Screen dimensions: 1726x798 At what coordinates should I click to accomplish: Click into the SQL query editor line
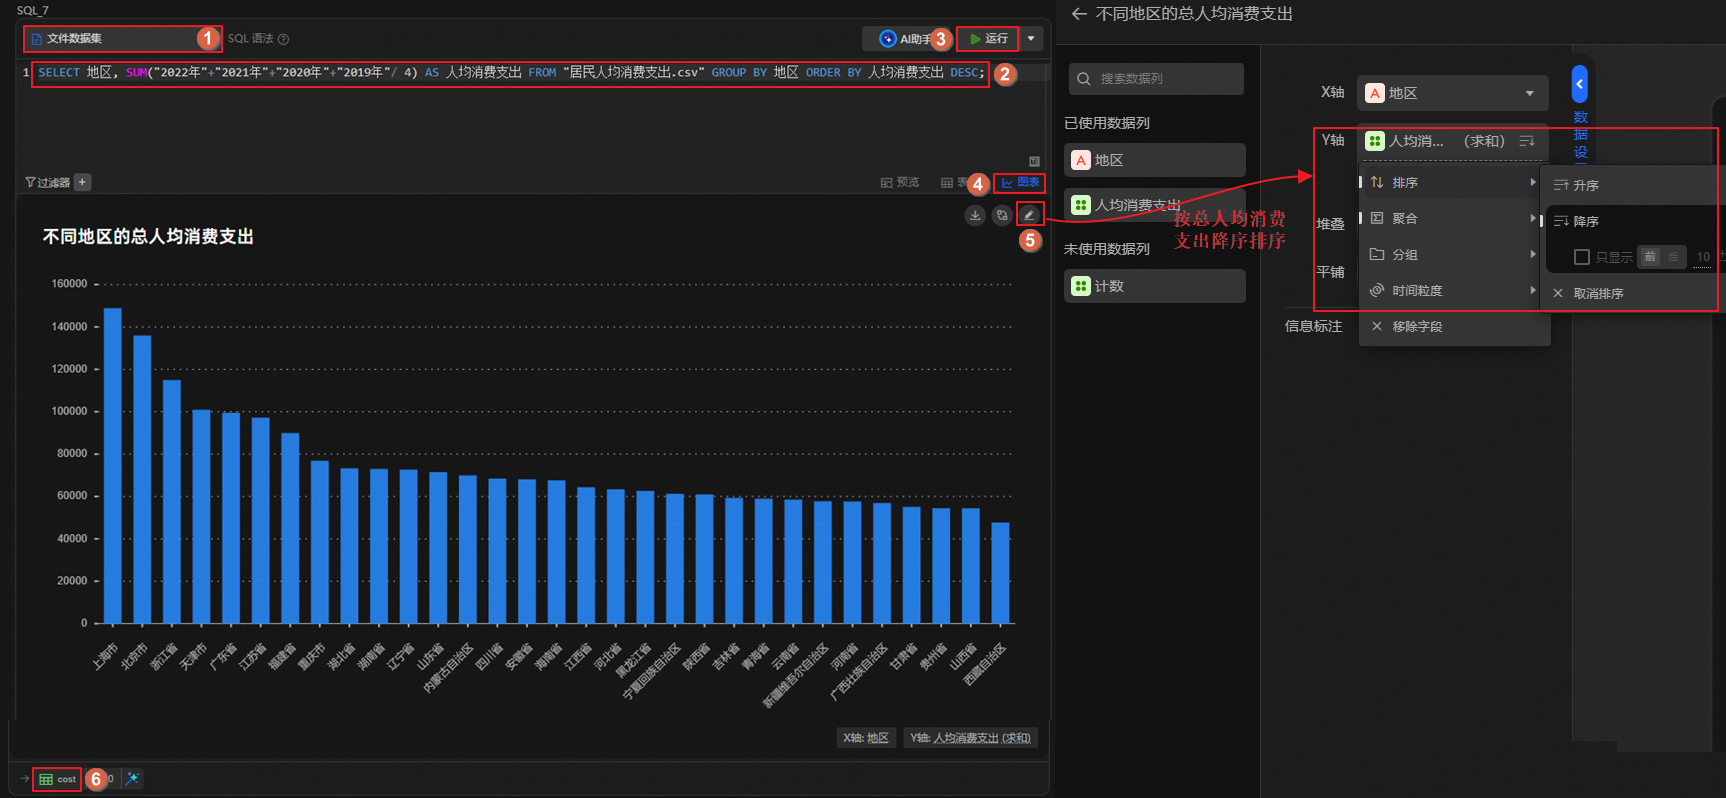[x=510, y=73]
